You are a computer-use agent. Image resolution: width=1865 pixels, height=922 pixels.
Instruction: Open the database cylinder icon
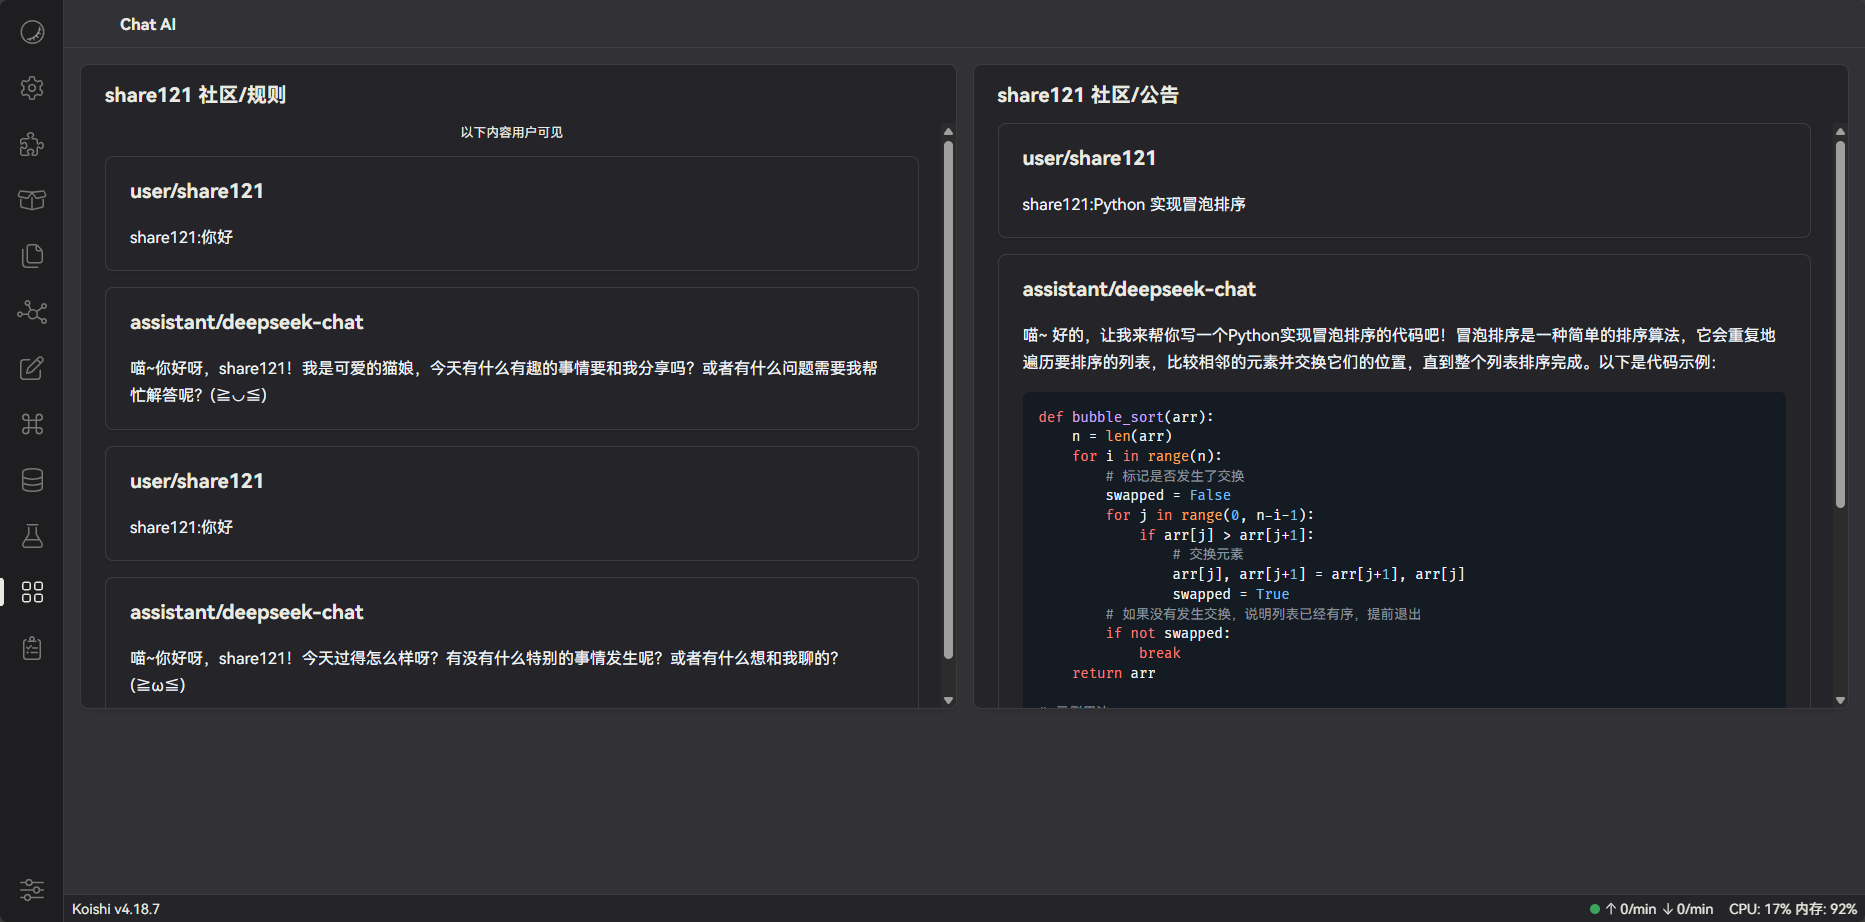32,480
